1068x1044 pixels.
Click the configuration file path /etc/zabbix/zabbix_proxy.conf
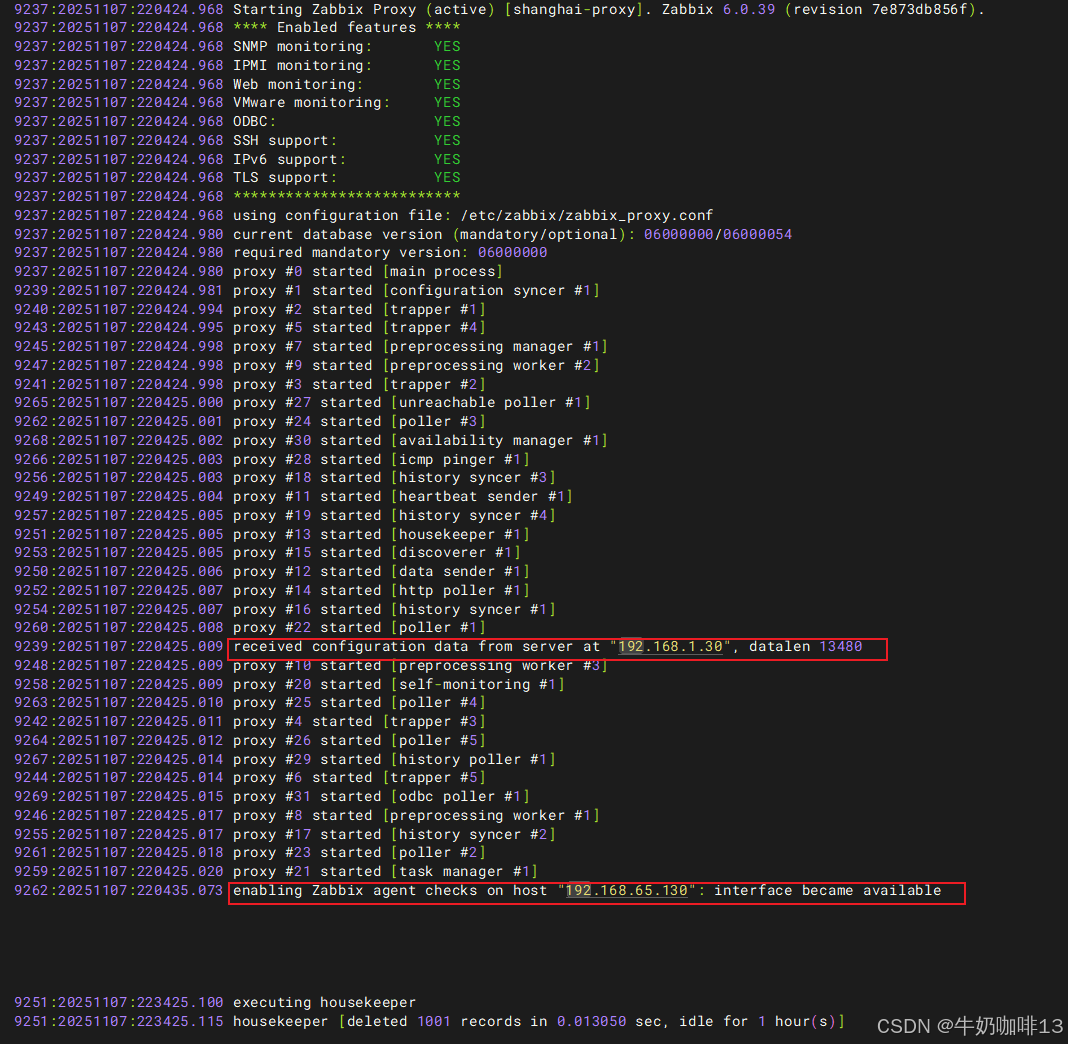click(x=586, y=215)
